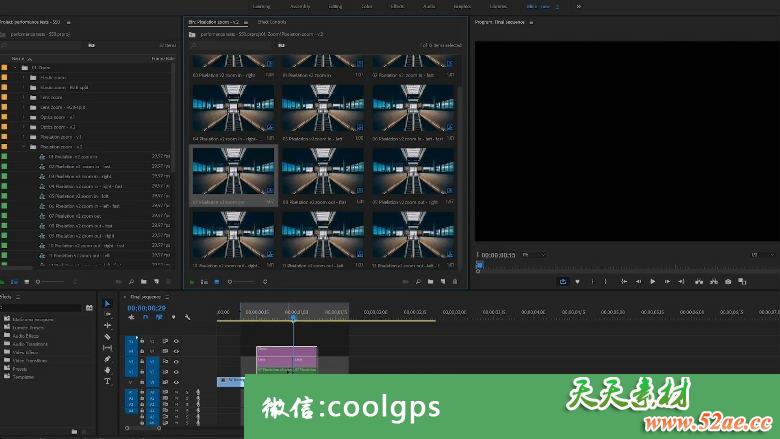Collapse the 01 Zoom folder
Image resolution: width=780 pixels, height=439 pixels.
[x=15, y=68]
